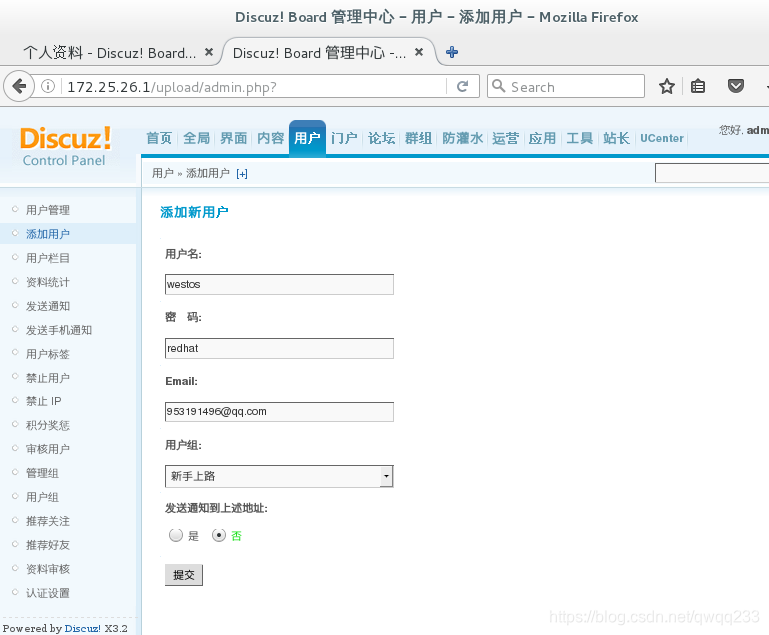Screen dimensions: 769x635
Task: Open 审核用户 in the sidebar
Action: (x=48, y=449)
